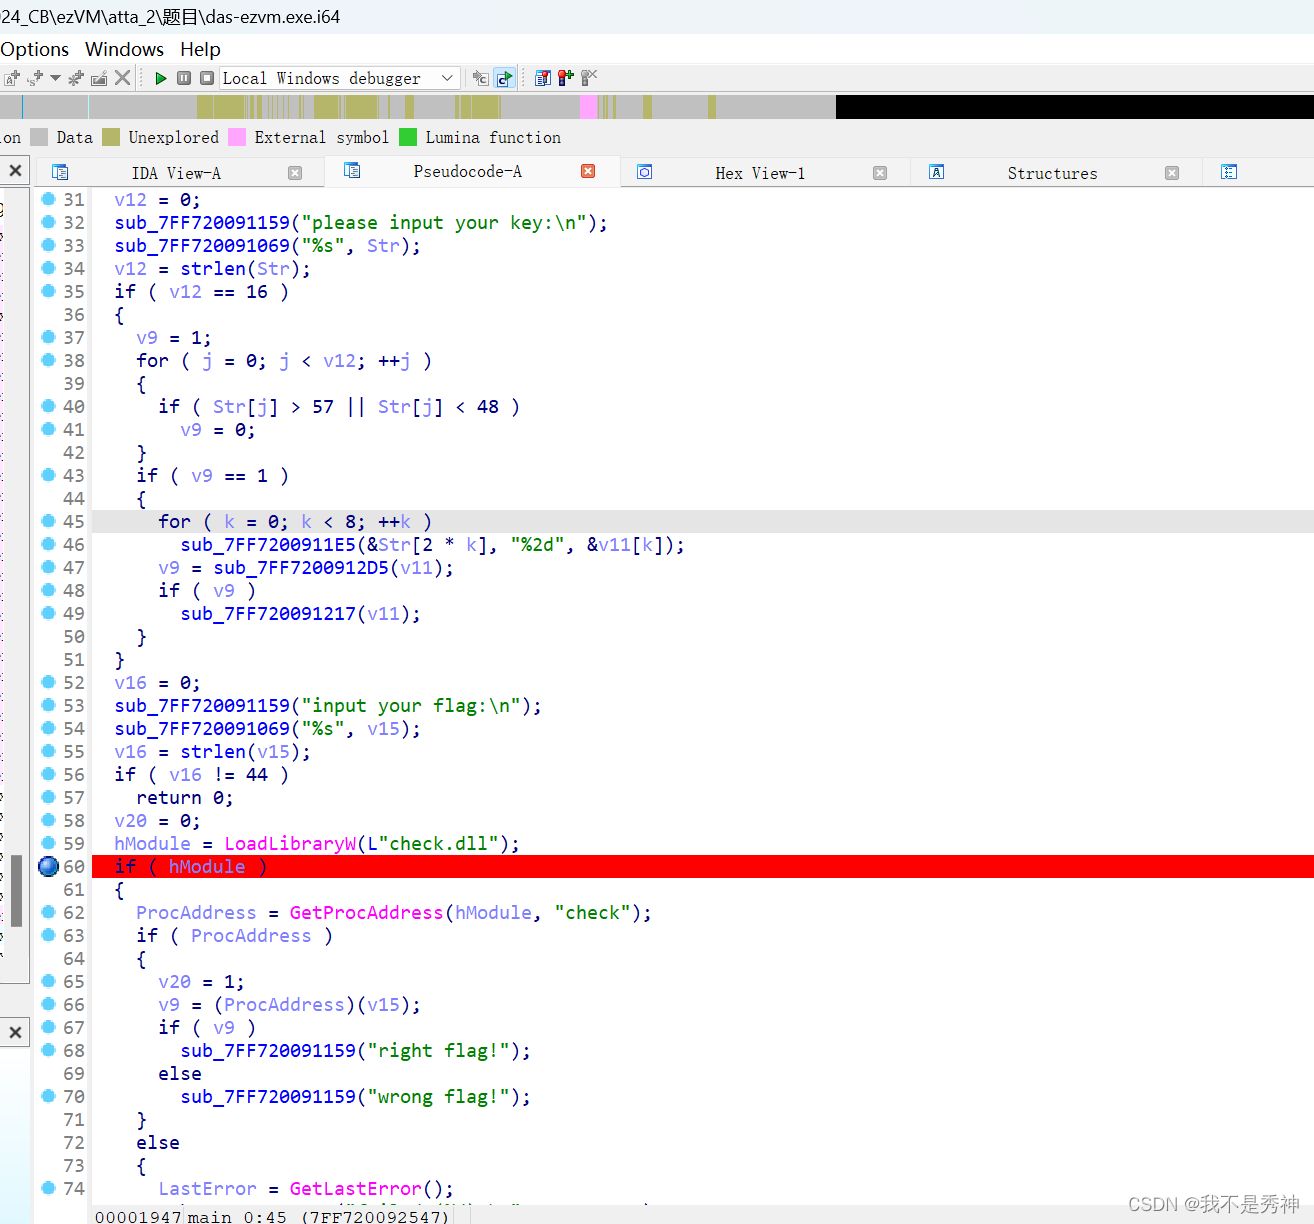Click the delete breakpoint gray icon

589,78
